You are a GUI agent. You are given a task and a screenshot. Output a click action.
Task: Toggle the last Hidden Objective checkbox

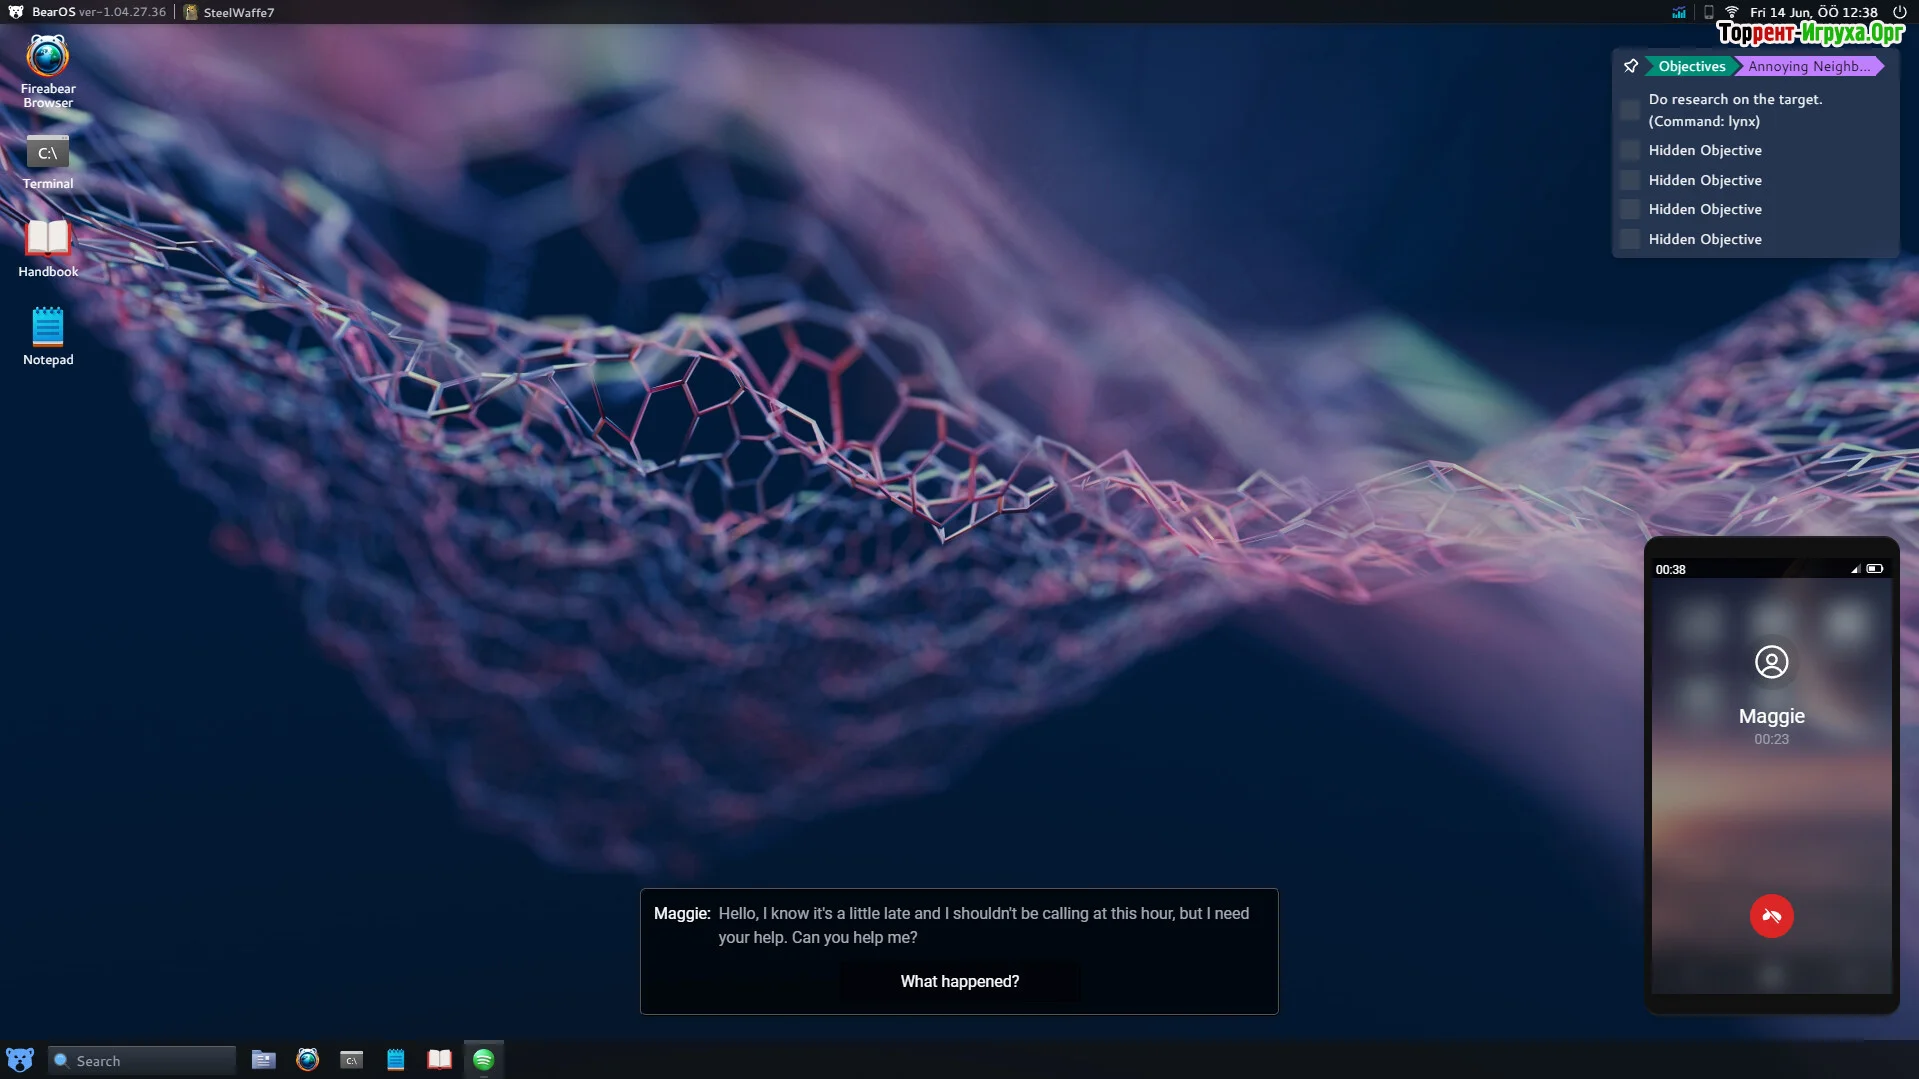click(x=1630, y=240)
